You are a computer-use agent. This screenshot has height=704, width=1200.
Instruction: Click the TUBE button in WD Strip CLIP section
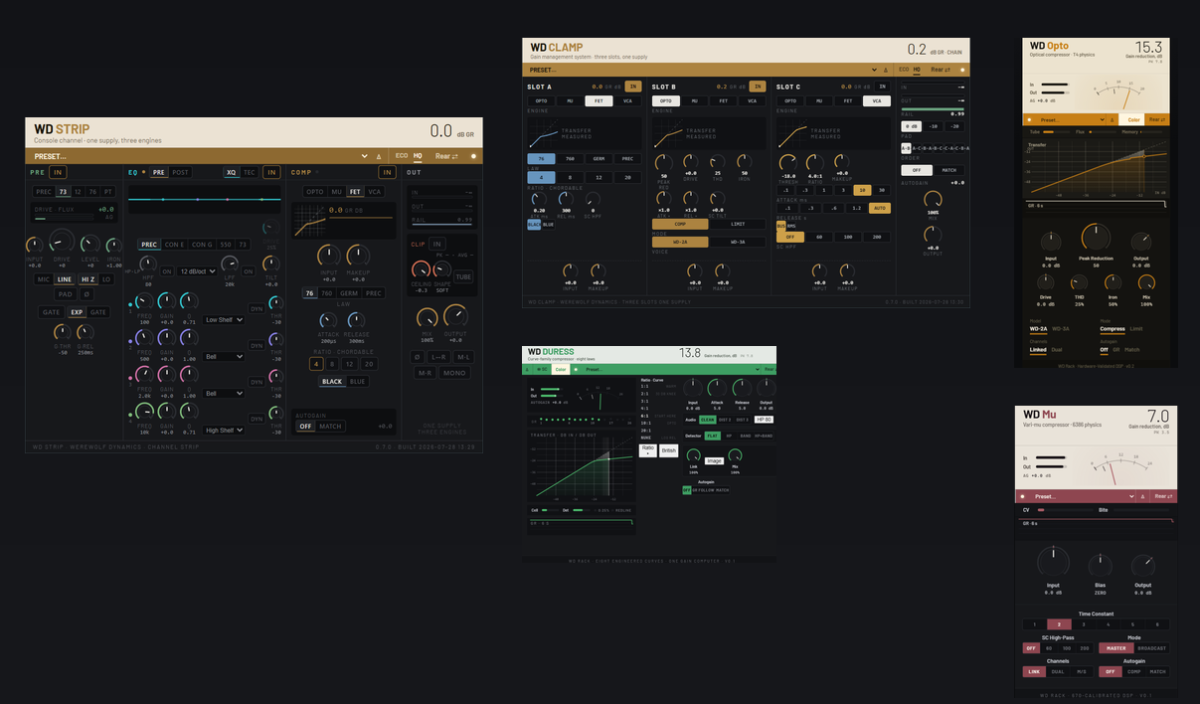point(463,277)
